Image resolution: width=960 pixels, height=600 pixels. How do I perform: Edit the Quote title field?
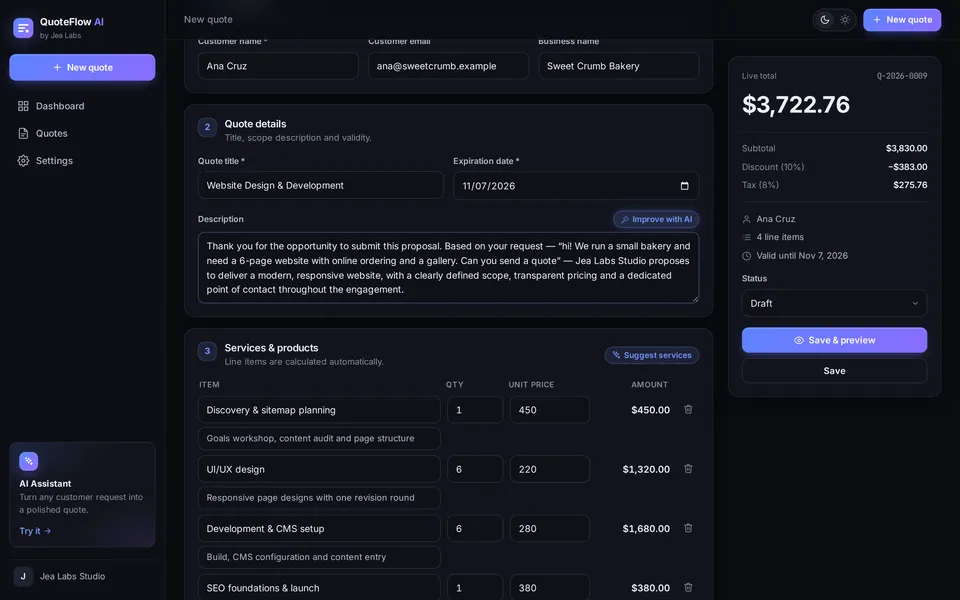[320, 185]
